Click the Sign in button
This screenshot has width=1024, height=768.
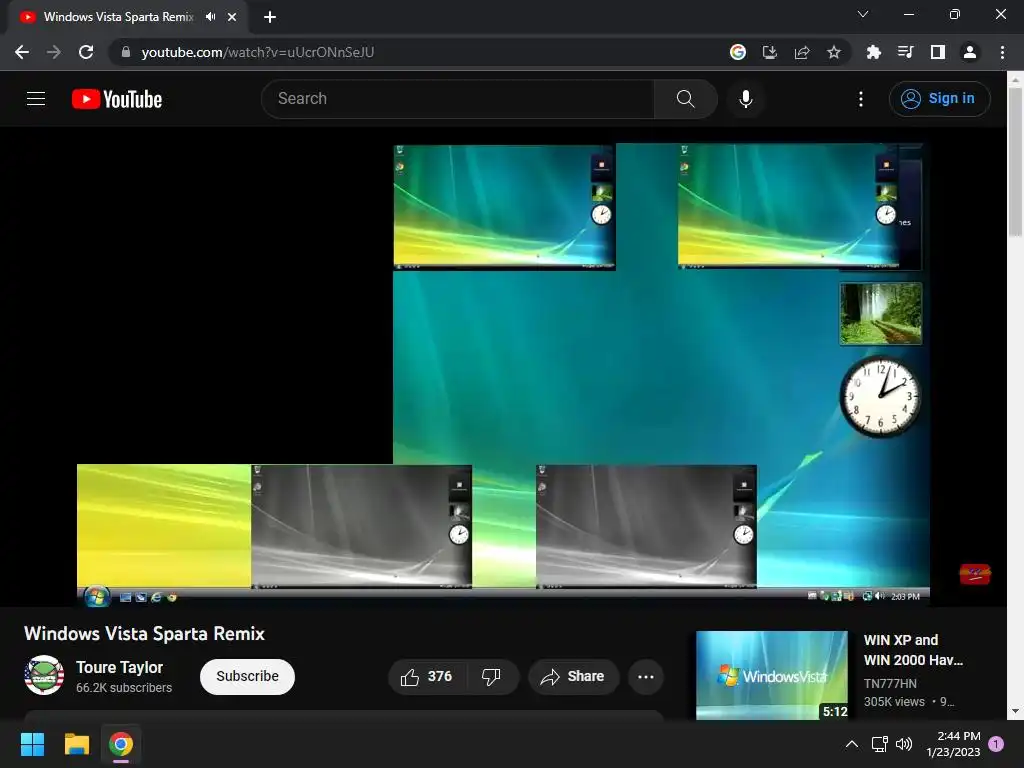[x=939, y=99]
